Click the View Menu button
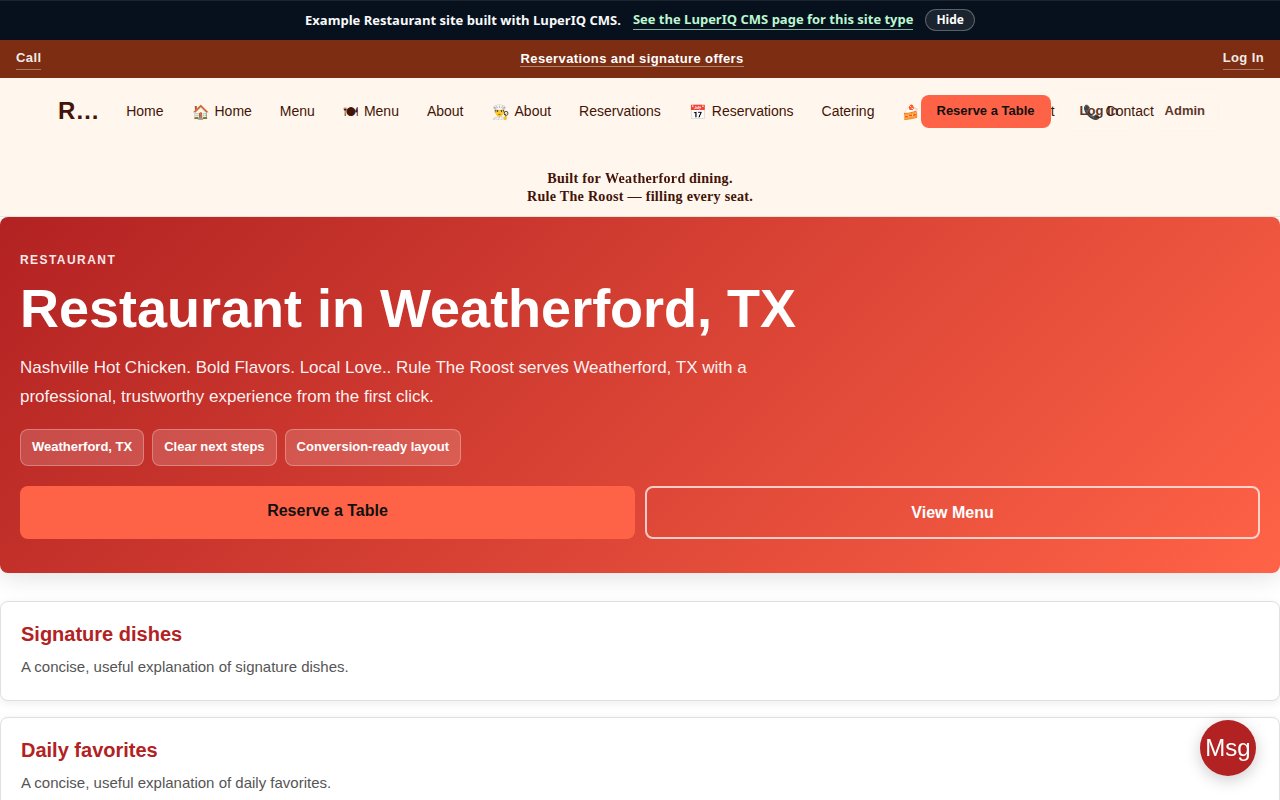 coord(951,512)
